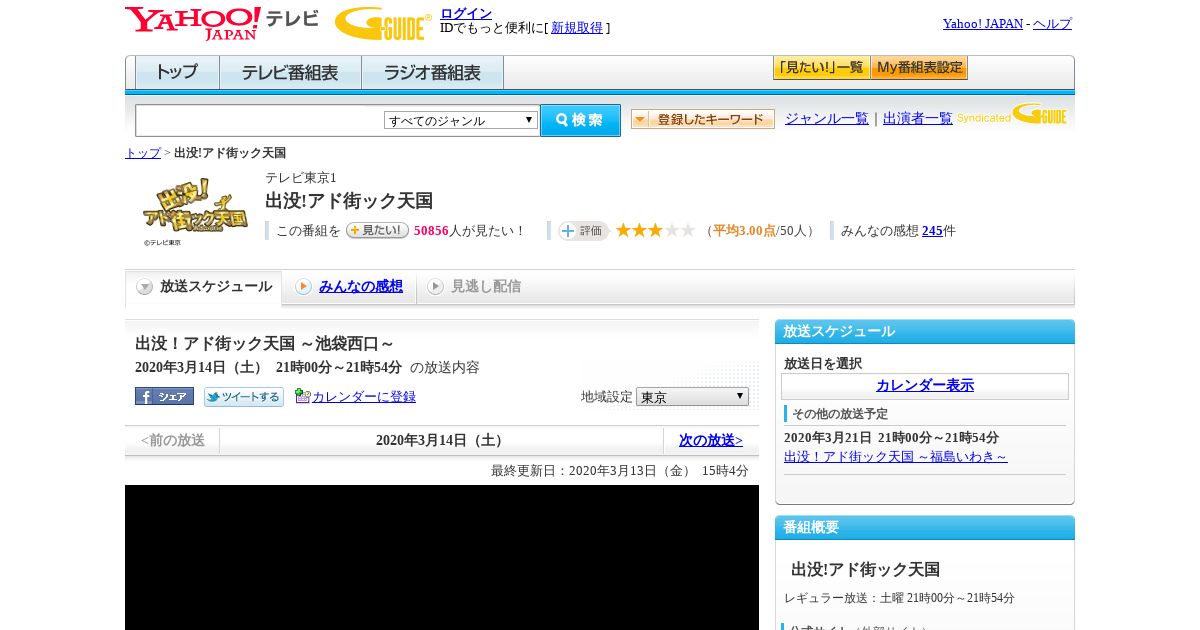The image size is (1200, 630).
Task: Click the star rating display
Action: coord(655,231)
